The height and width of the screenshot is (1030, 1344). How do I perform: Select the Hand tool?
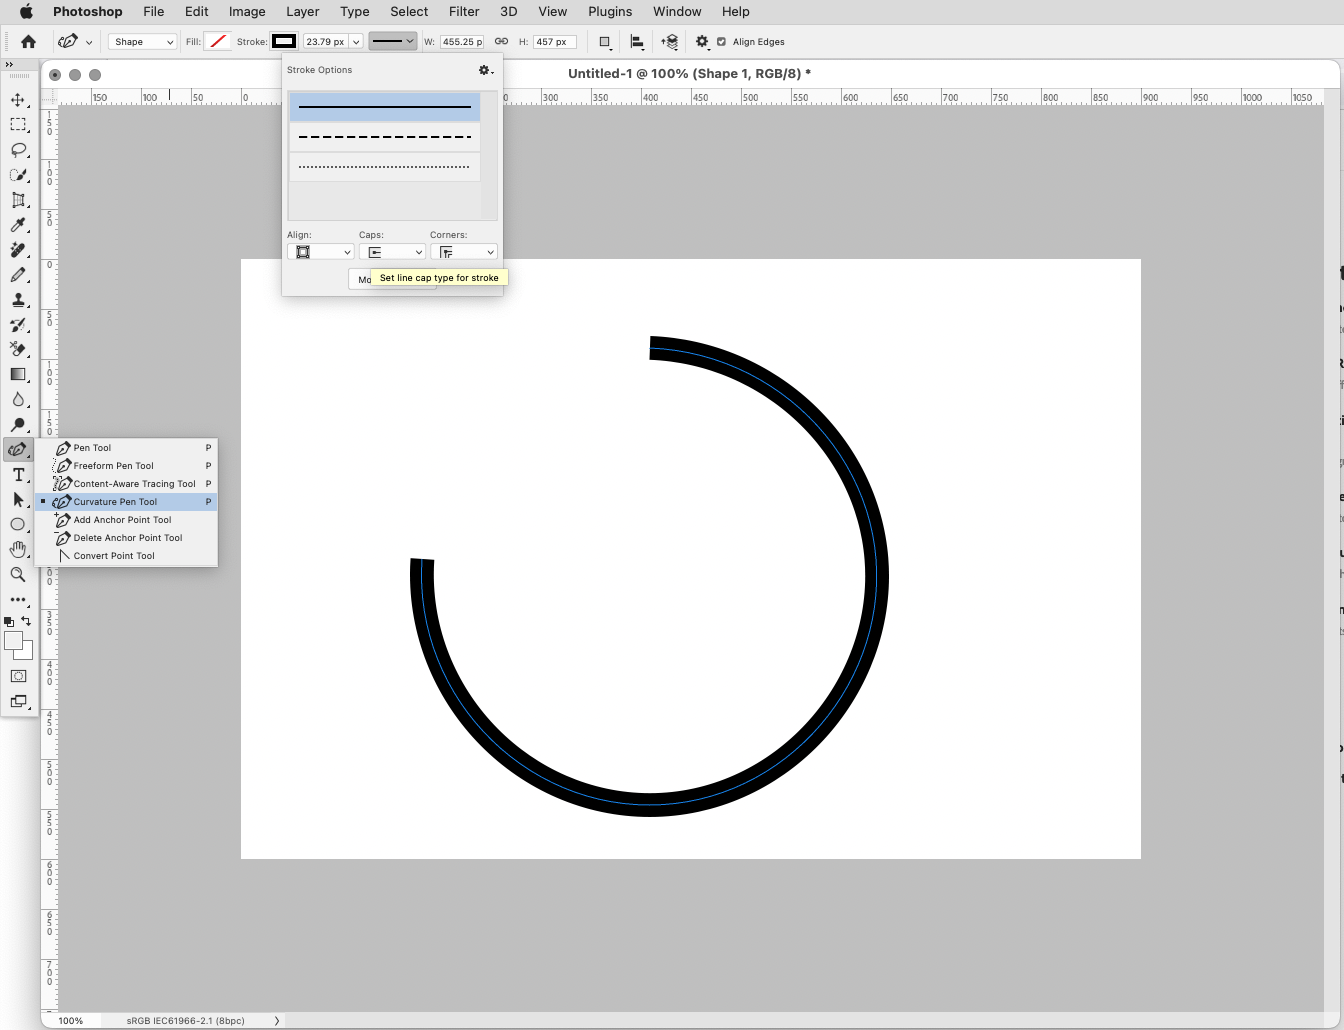(18, 549)
